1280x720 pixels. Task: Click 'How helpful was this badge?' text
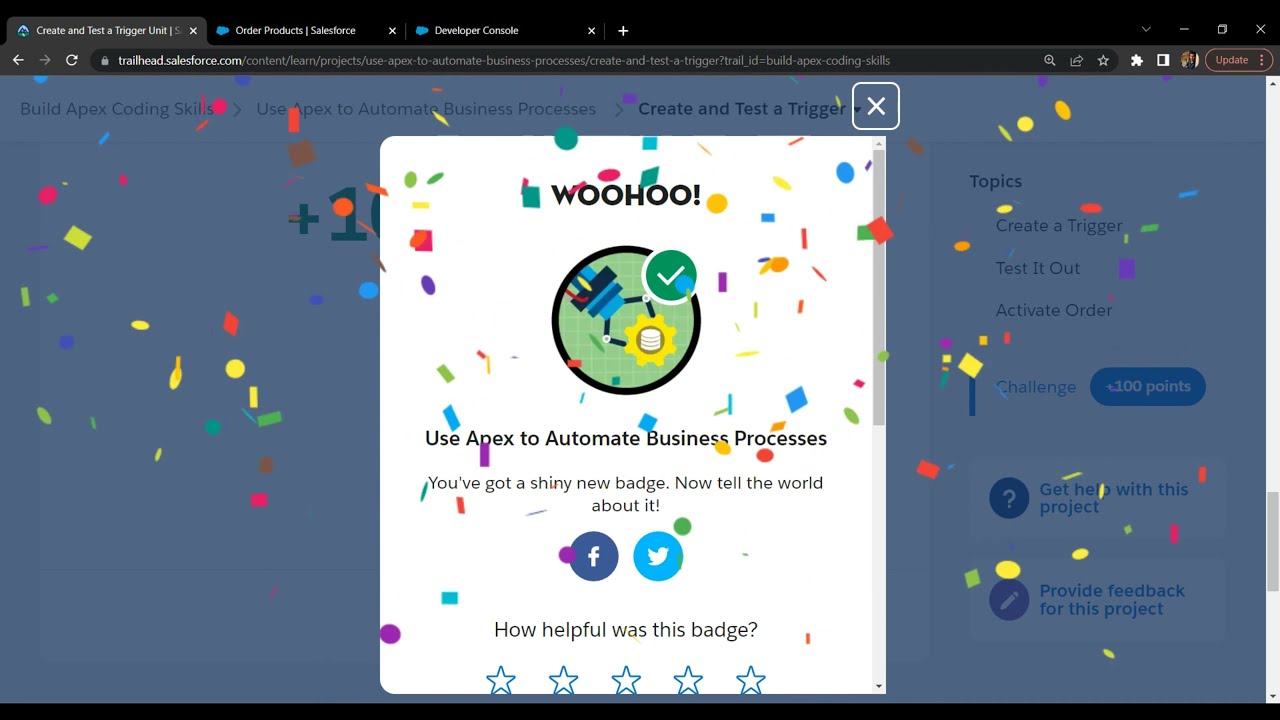626,630
